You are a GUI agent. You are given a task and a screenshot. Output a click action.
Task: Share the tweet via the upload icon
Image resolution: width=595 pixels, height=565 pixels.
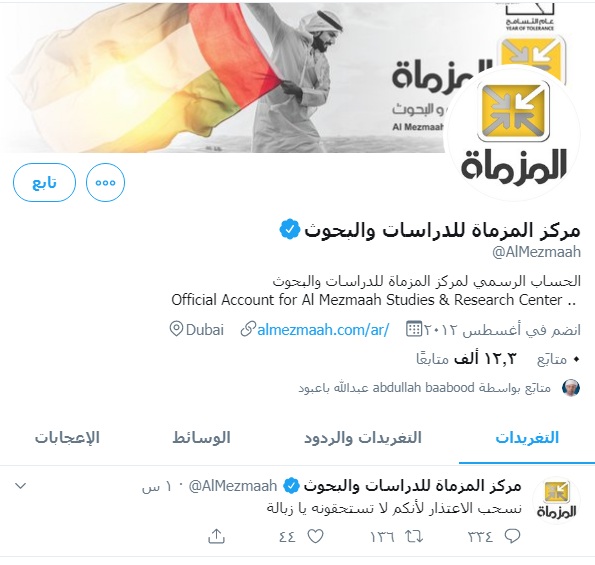[x=217, y=536]
